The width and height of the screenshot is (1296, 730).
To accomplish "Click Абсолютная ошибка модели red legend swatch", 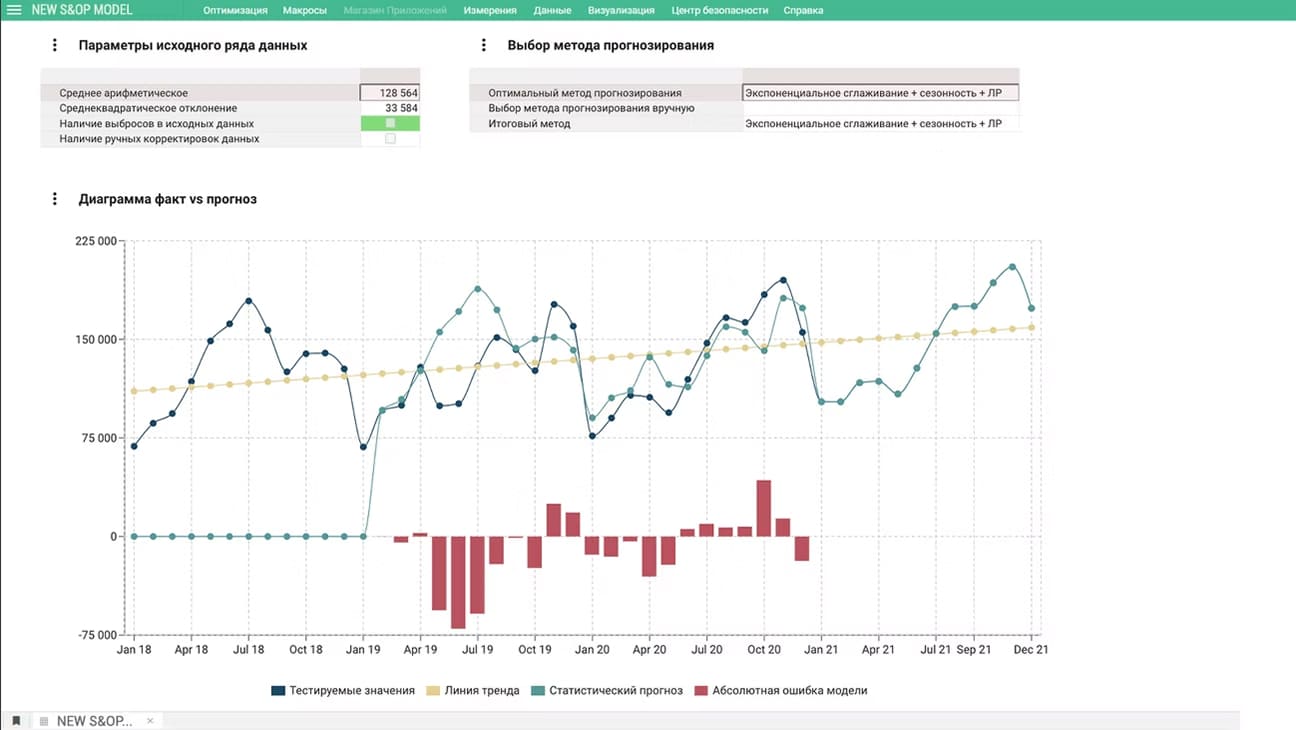I will point(702,690).
